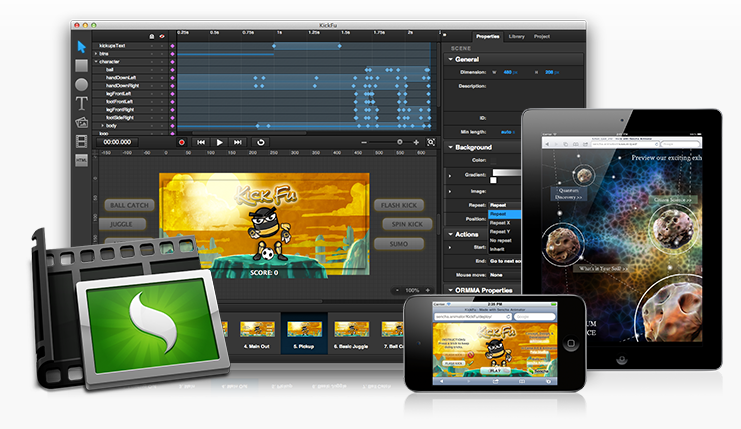Click the magenta keyframe diamond on body row
741x429 pixels.
click(x=172, y=126)
